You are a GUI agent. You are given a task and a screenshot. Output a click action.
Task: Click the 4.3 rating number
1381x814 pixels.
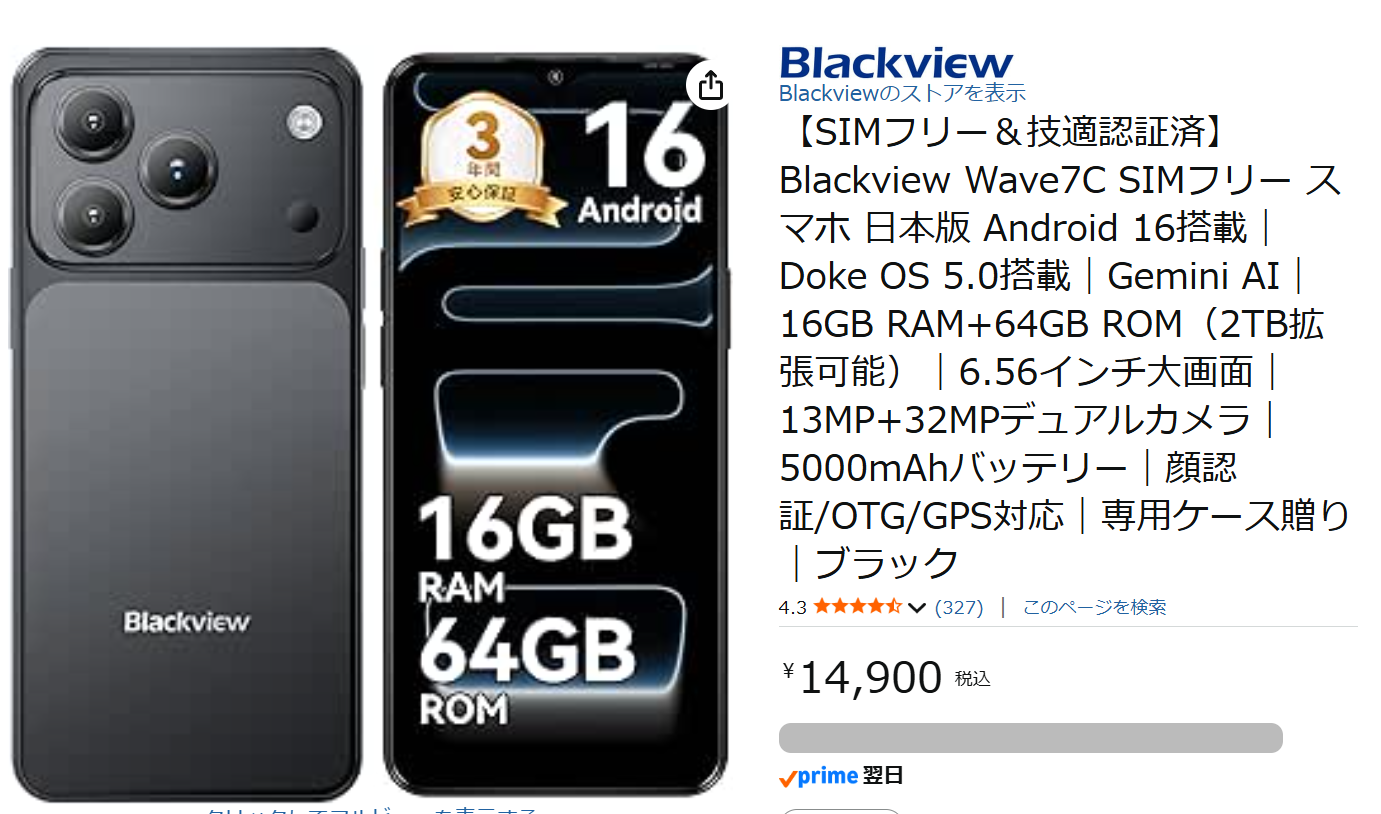792,607
